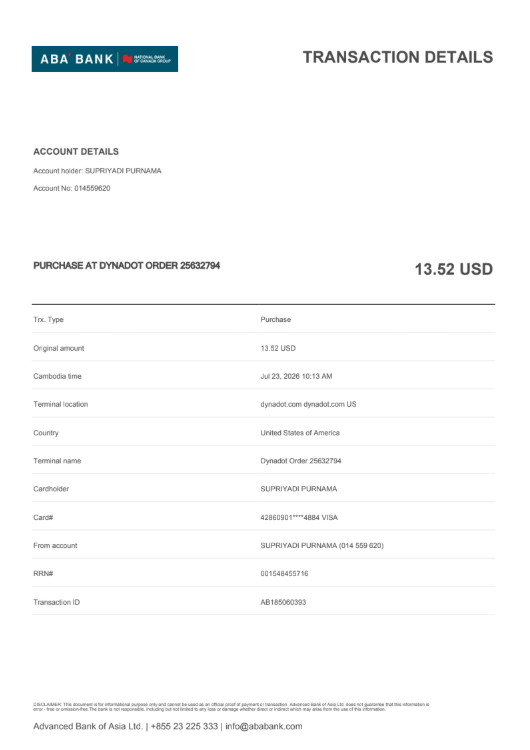Click account holder name SUPRIYADI PURNAMA
This screenshot has width=530, height=750.
(123, 171)
